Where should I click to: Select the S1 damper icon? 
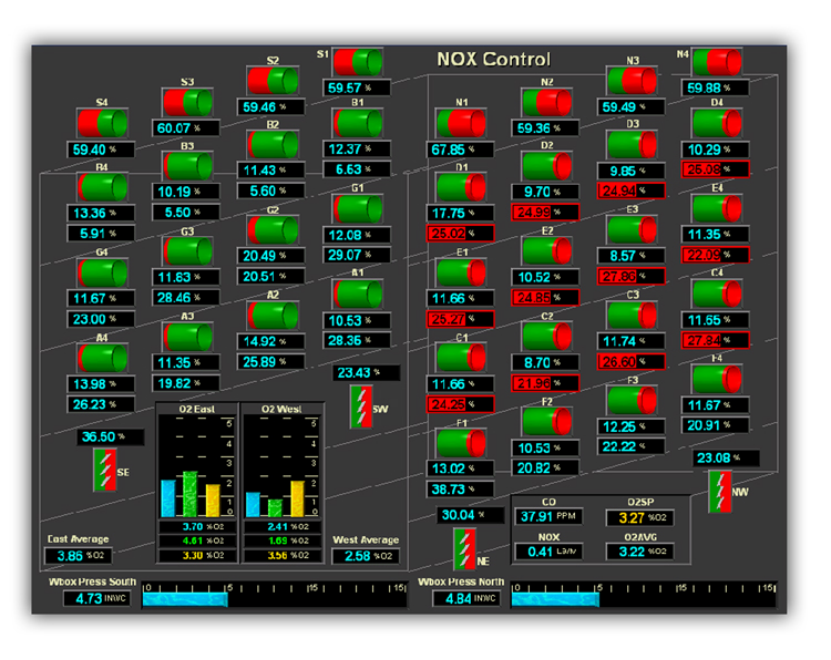pyautogui.click(x=358, y=62)
